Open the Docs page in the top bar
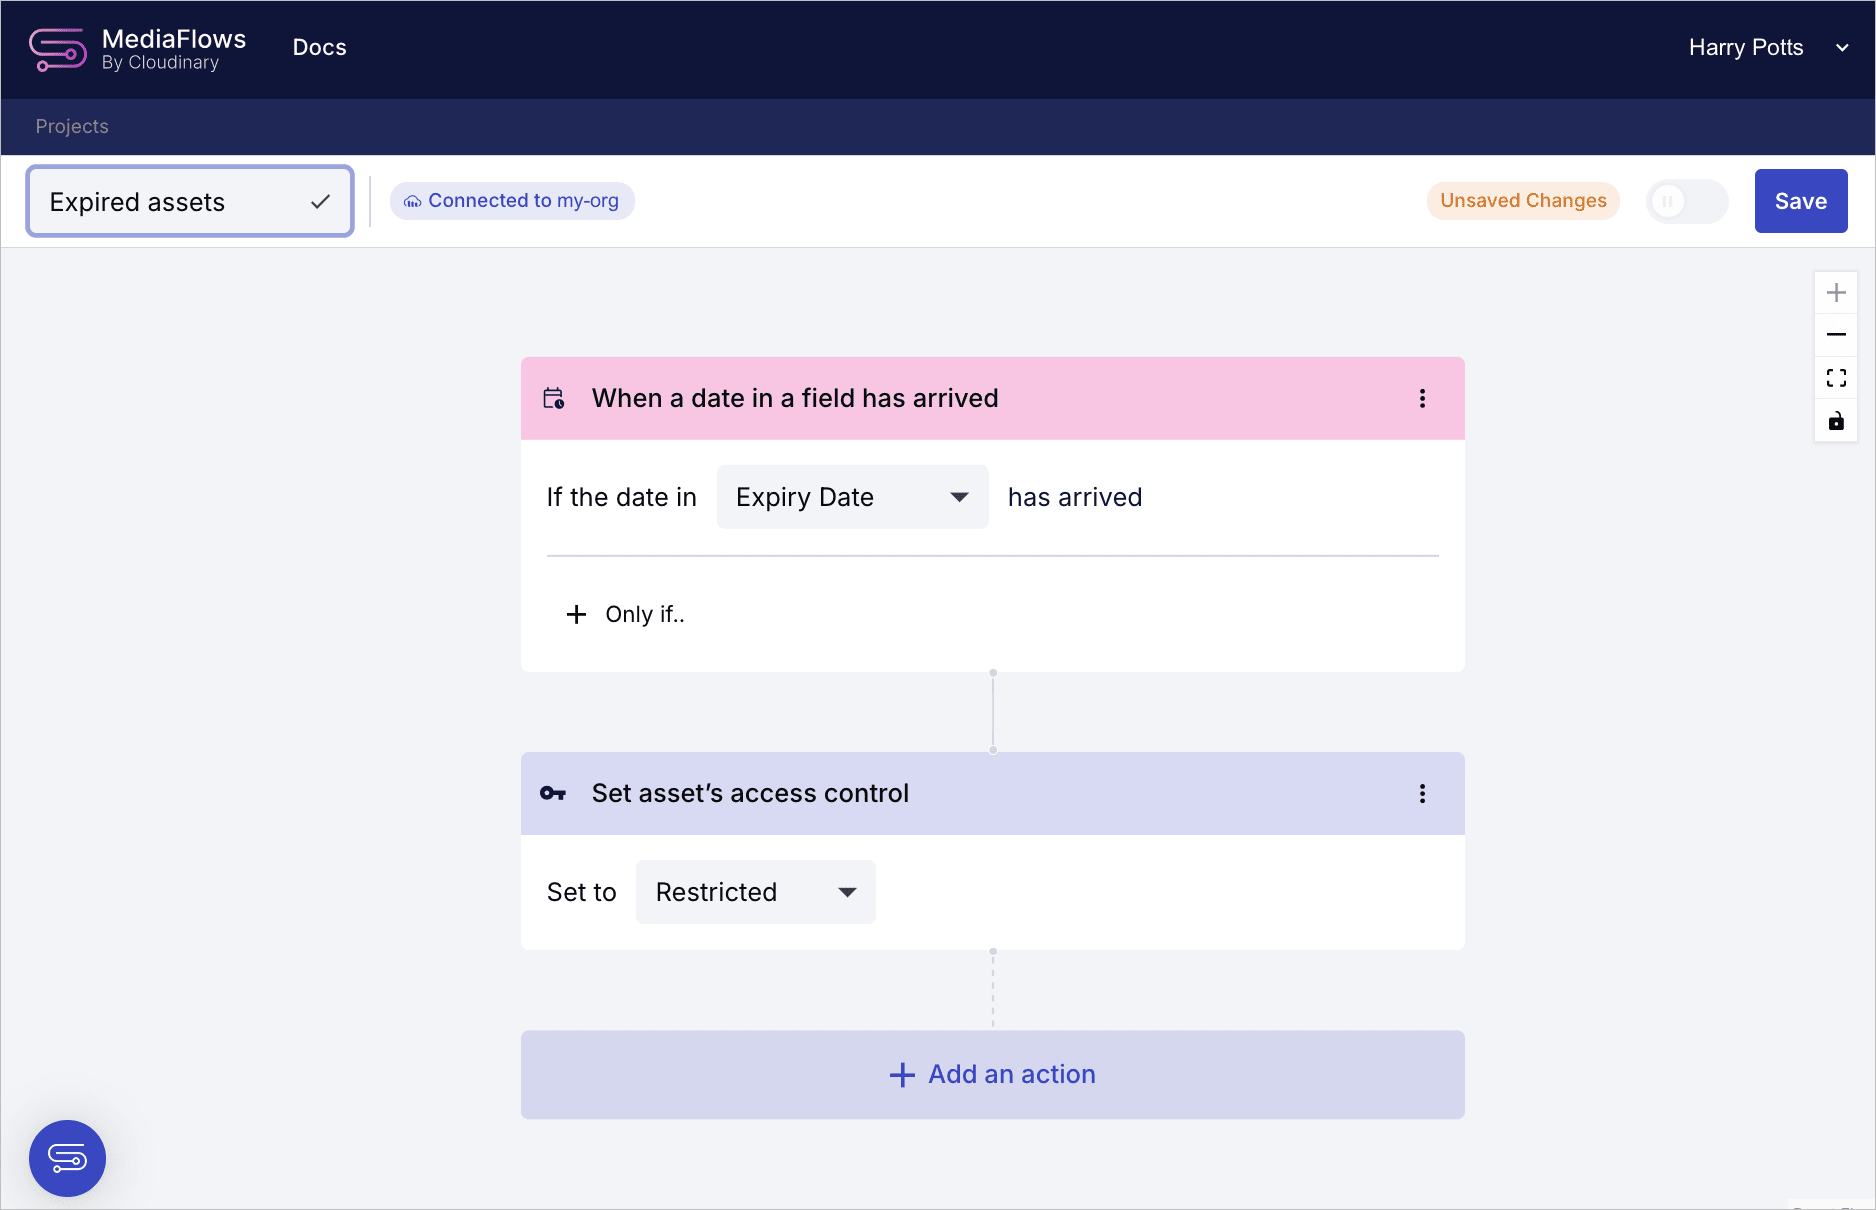Image resolution: width=1876 pixels, height=1210 pixels. (319, 47)
